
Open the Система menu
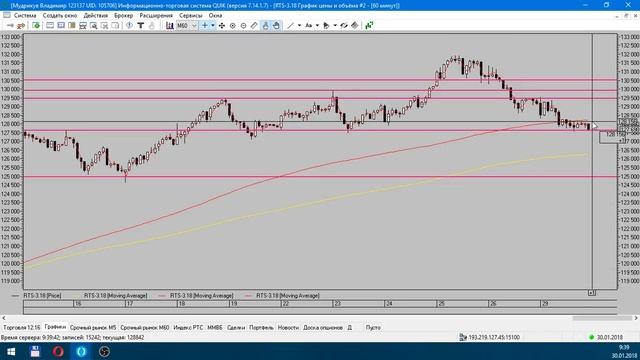[25, 16]
